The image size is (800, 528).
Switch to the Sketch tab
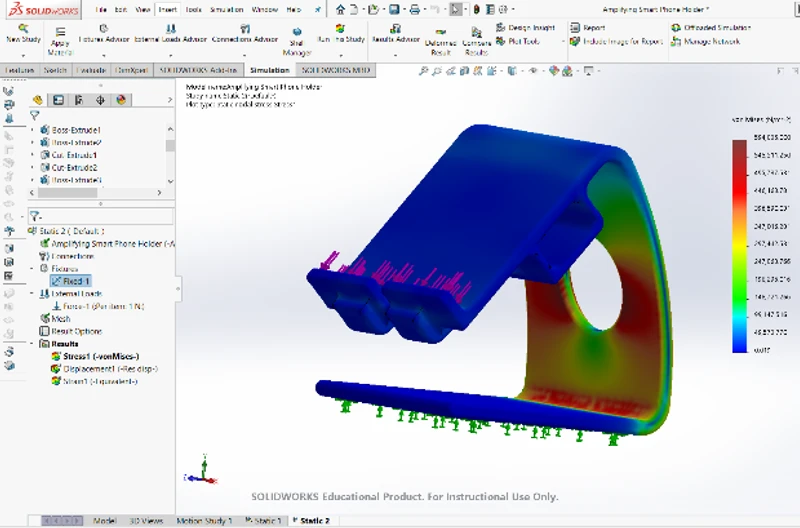[x=55, y=70]
